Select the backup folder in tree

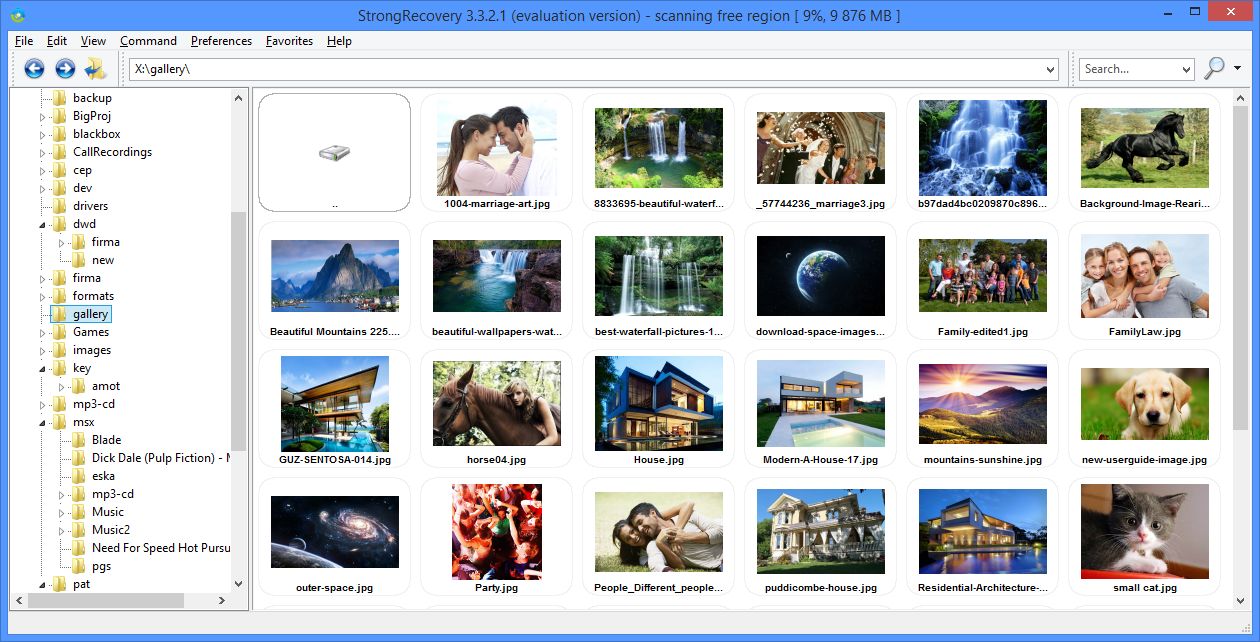92,98
